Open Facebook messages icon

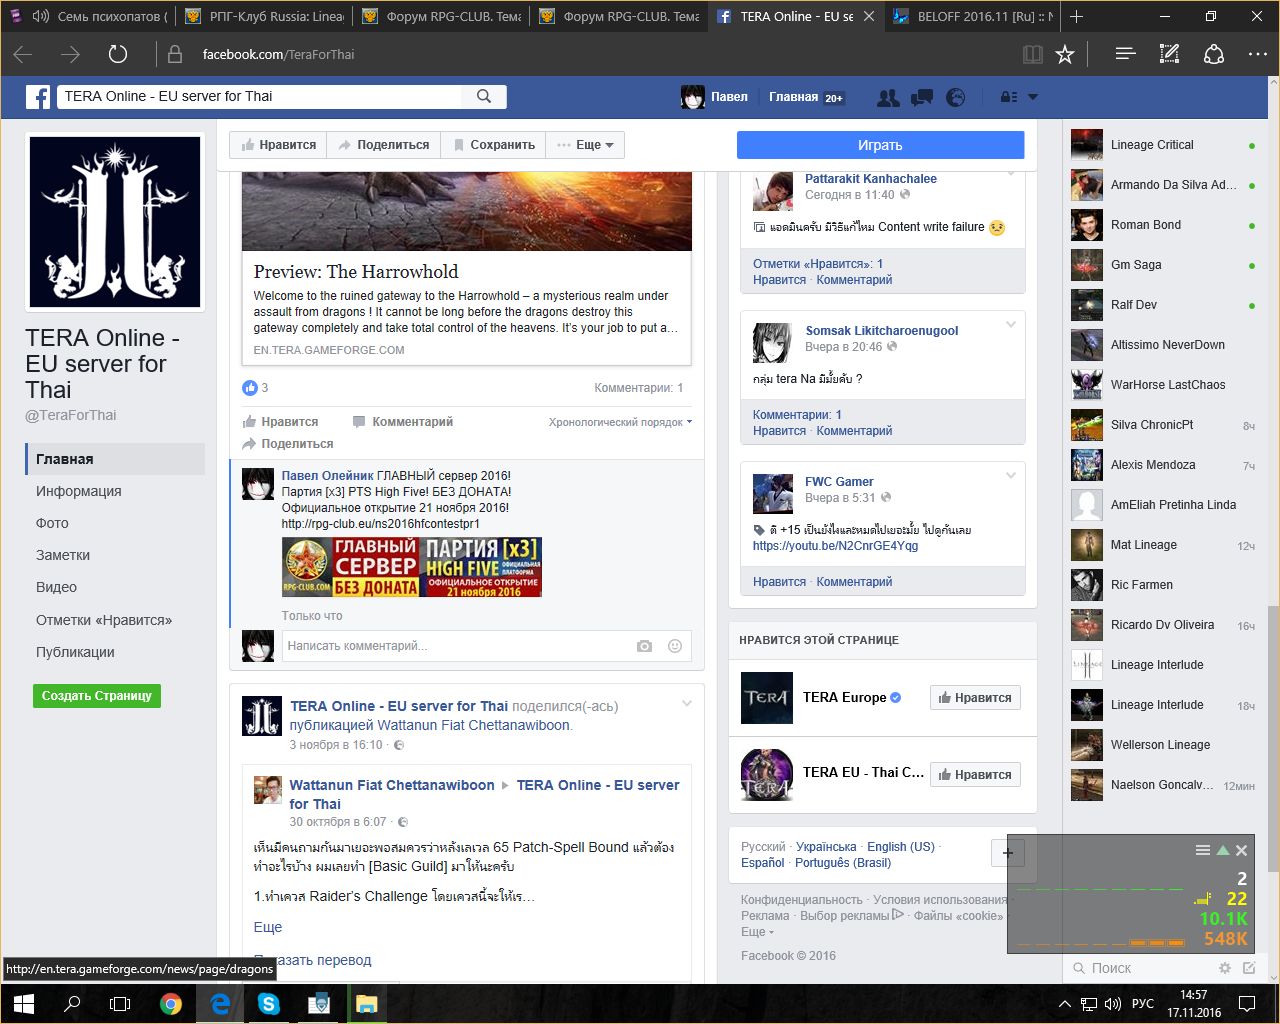922,97
